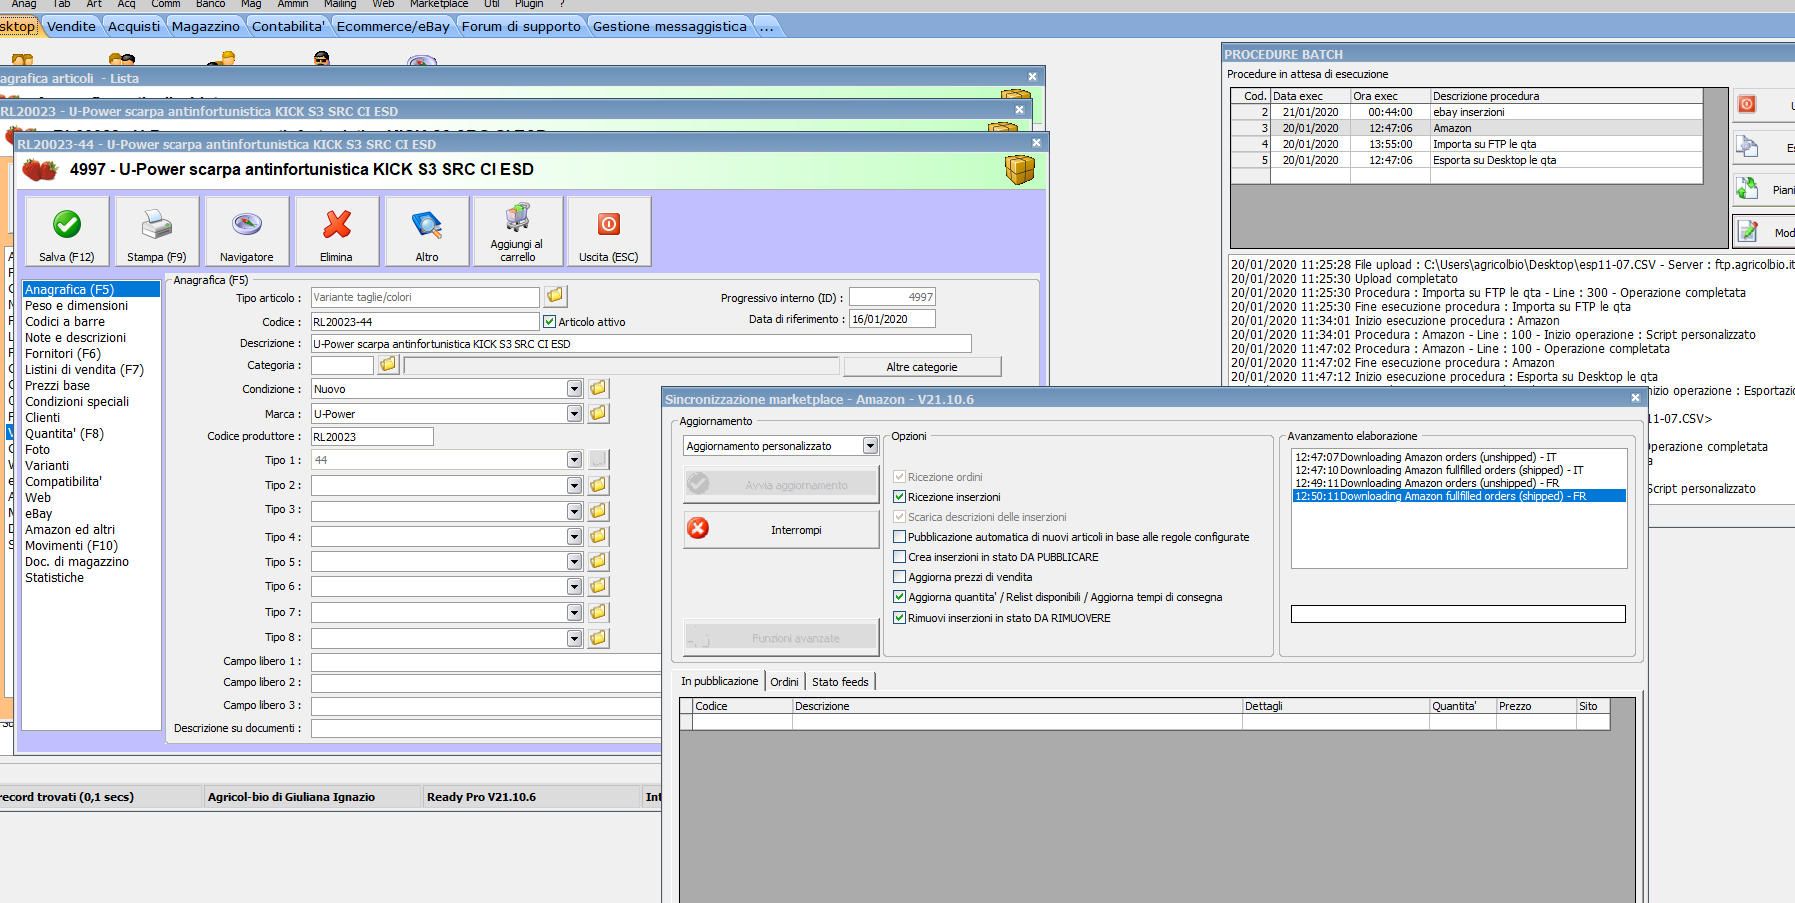
Task: Click the pencil edit icon in Procedure Batch
Action: (x=1748, y=231)
